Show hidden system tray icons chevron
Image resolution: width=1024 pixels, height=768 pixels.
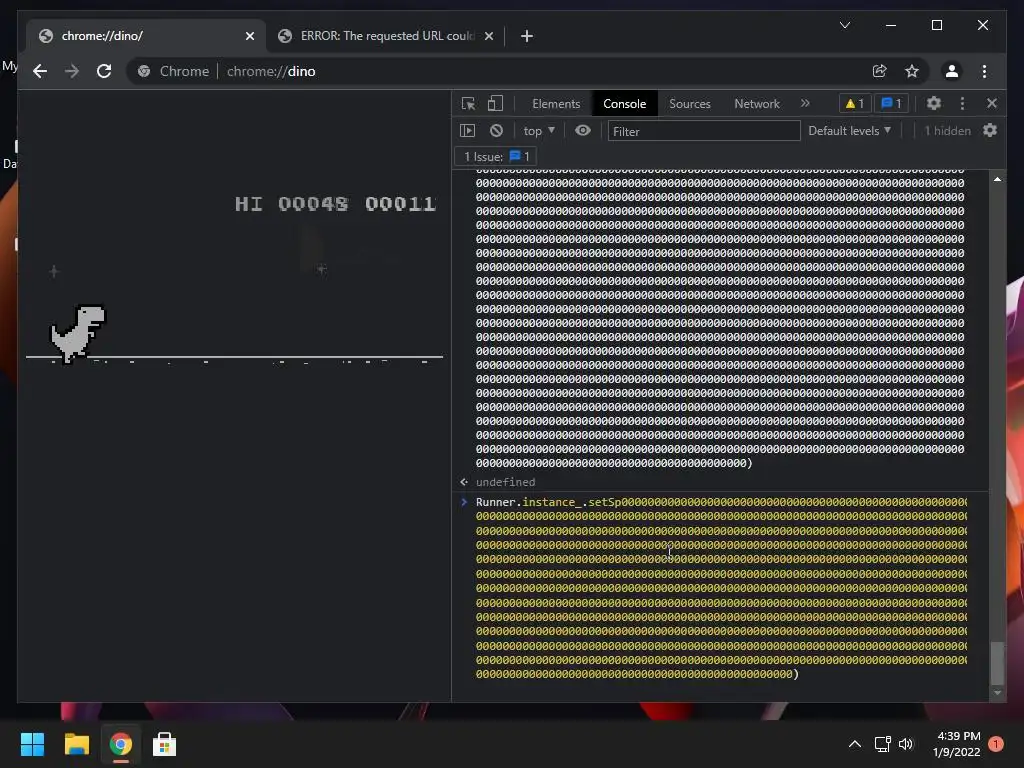[854, 744]
